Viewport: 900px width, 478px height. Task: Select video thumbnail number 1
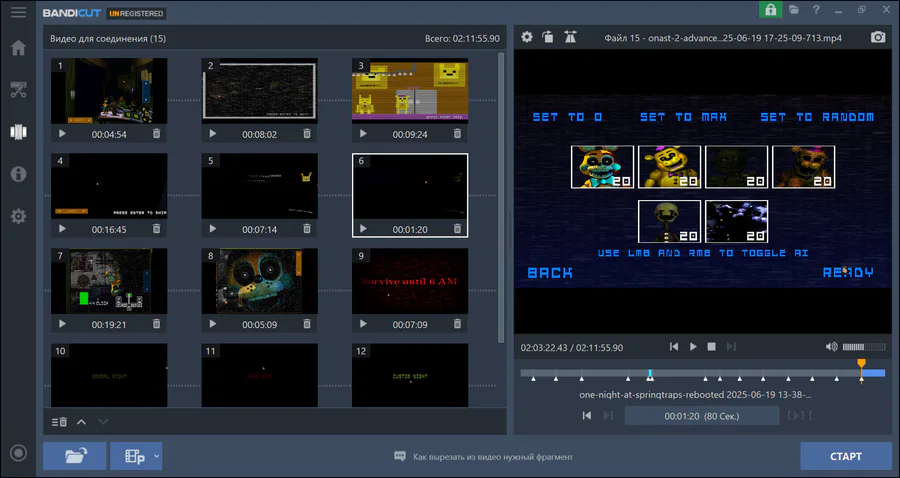pyautogui.click(x=109, y=91)
